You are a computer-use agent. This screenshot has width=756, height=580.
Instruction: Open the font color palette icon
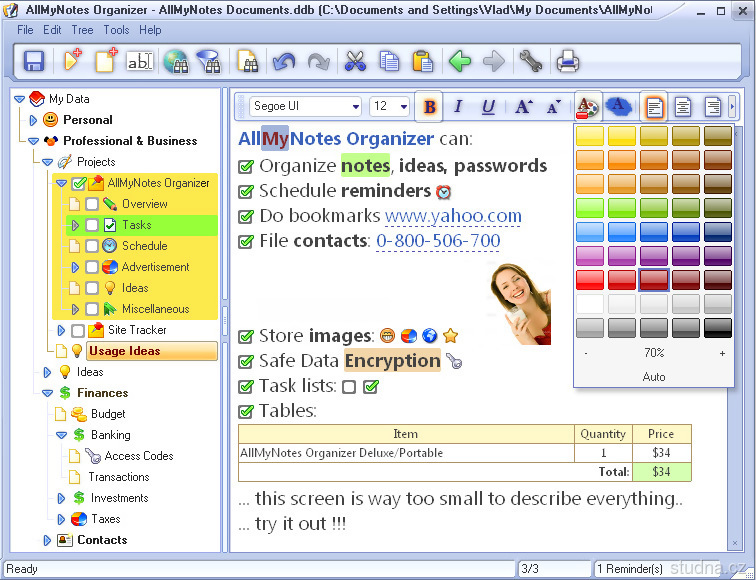[x=587, y=106]
